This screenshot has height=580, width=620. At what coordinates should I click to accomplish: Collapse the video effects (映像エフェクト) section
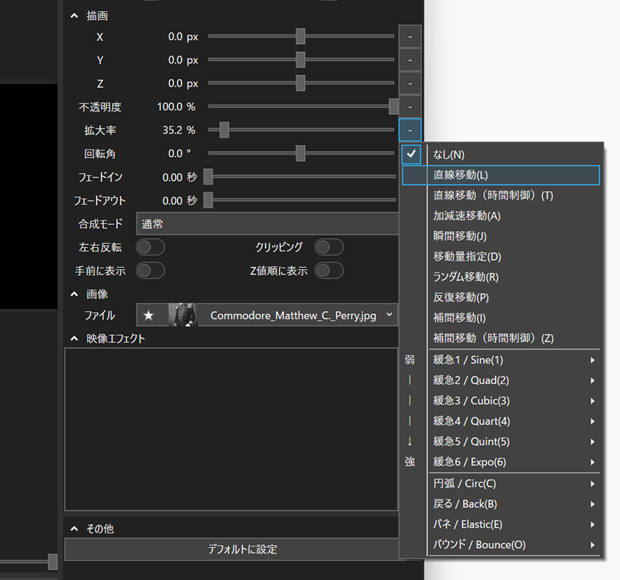click(74, 339)
